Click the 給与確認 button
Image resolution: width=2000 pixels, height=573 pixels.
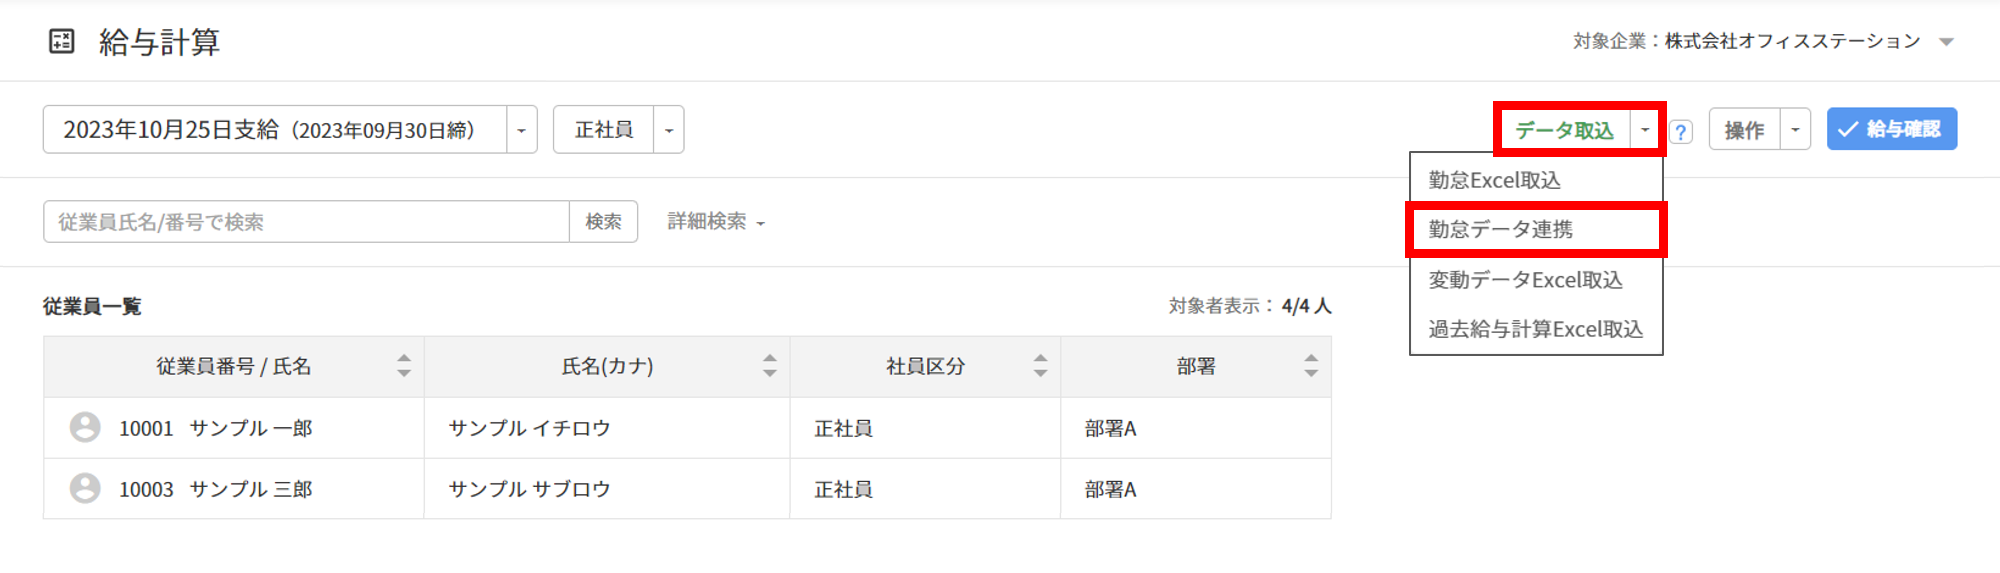click(x=1891, y=129)
